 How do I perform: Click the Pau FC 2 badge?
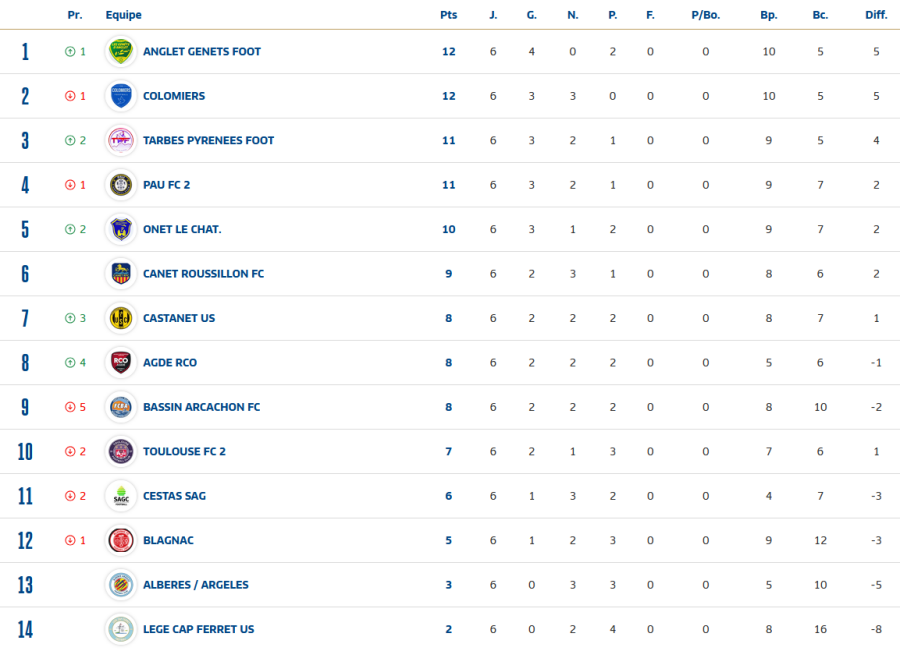[x=121, y=185]
